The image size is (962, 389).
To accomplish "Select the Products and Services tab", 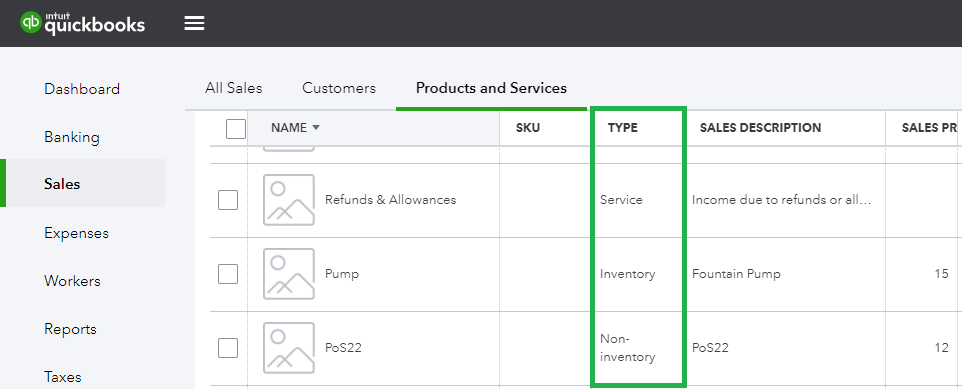I will (491, 88).
